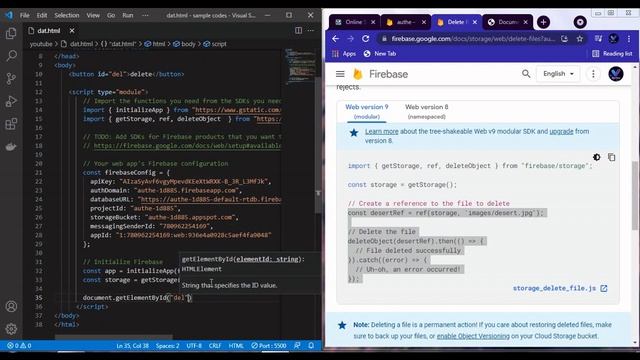Click the Chrome address bar

(473, 39)
